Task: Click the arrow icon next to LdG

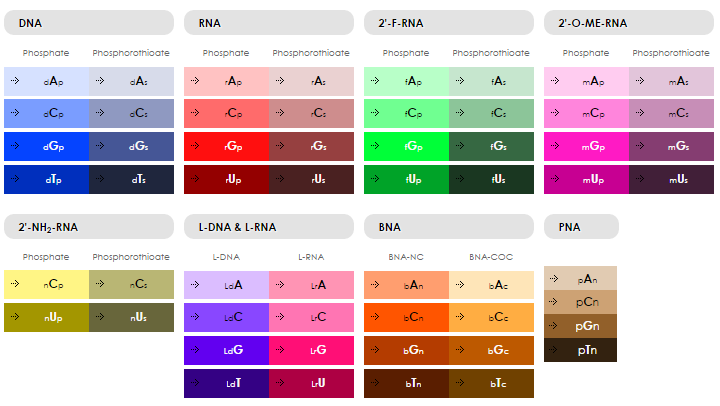Action: coord(195,350)
